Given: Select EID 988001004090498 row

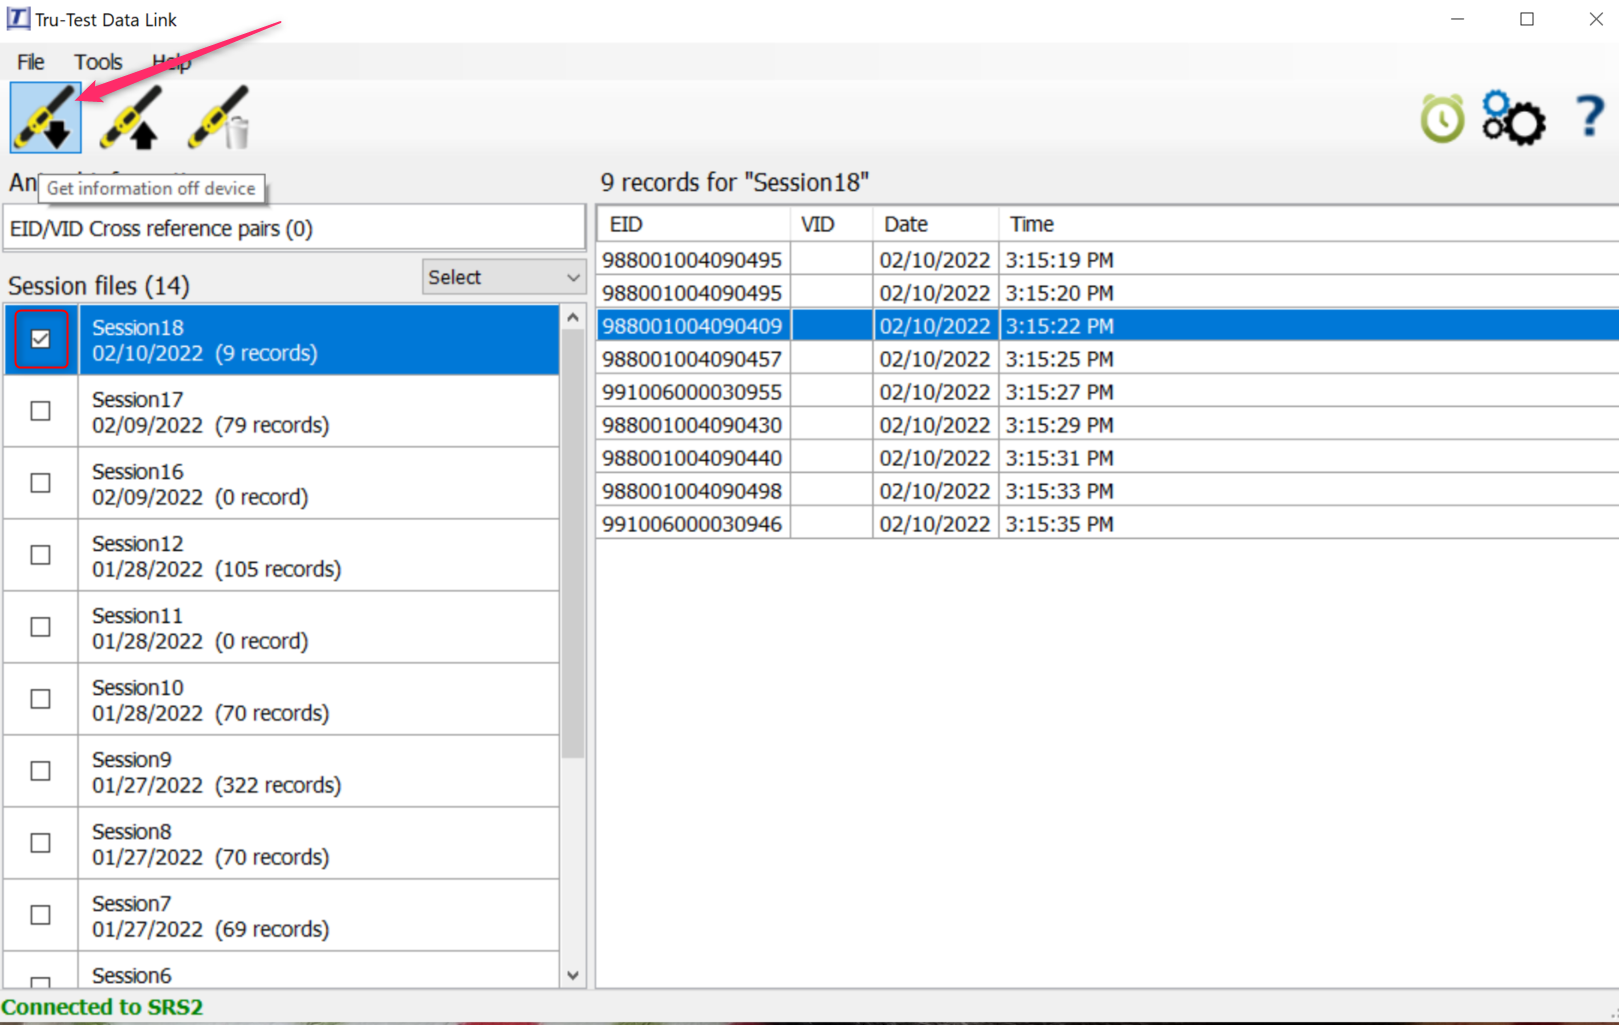Looking at the screenshot, I should [x=1108, y=491].
